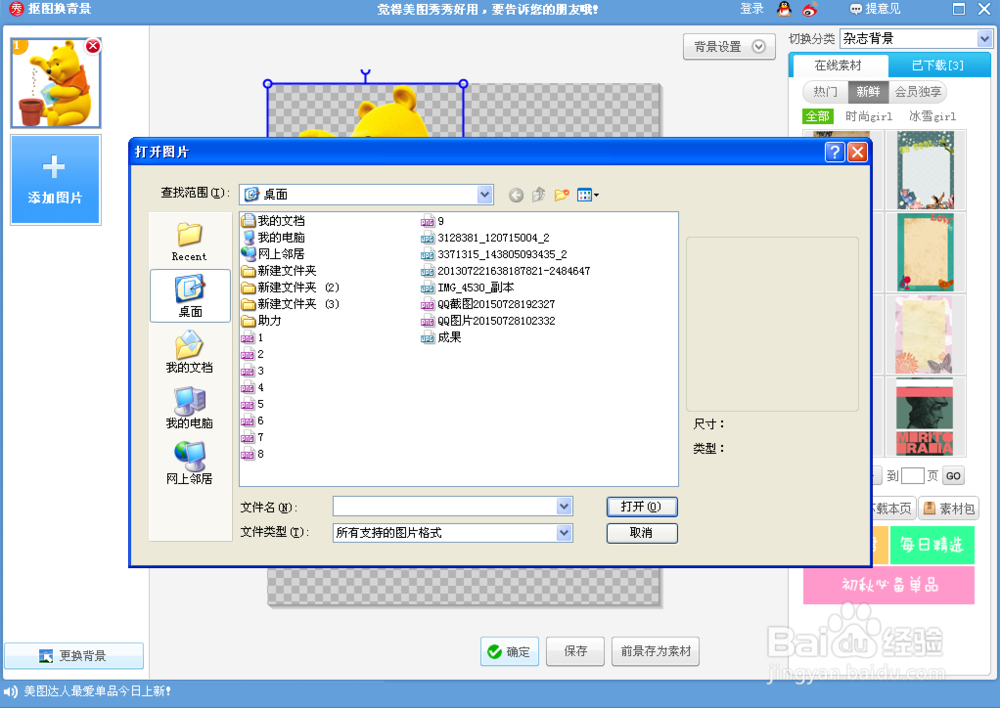
Task: Switch to the 在线素材 tab
Action: pyautogui.click(x=838, y=65)
